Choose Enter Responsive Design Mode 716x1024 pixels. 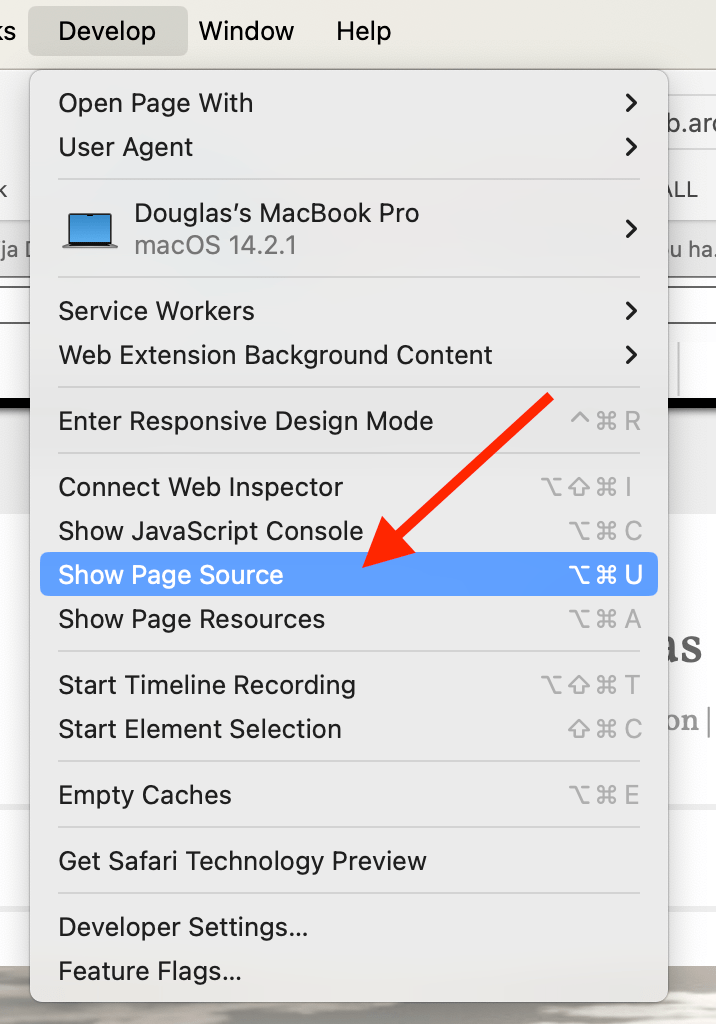[246, 421]
